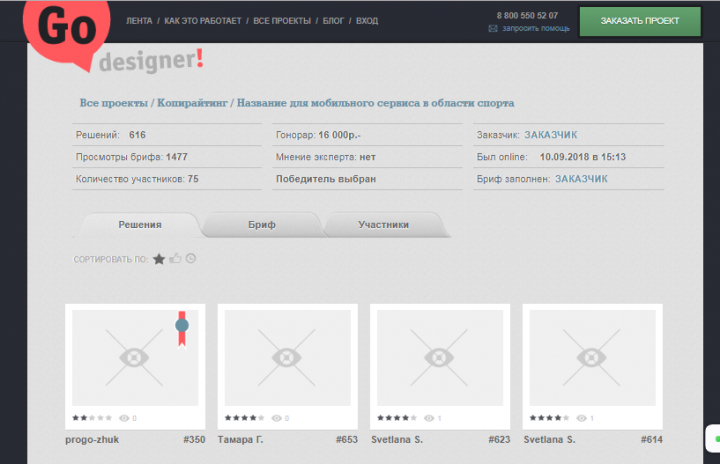Open the БЛОГ menu link

click(333, 21)
